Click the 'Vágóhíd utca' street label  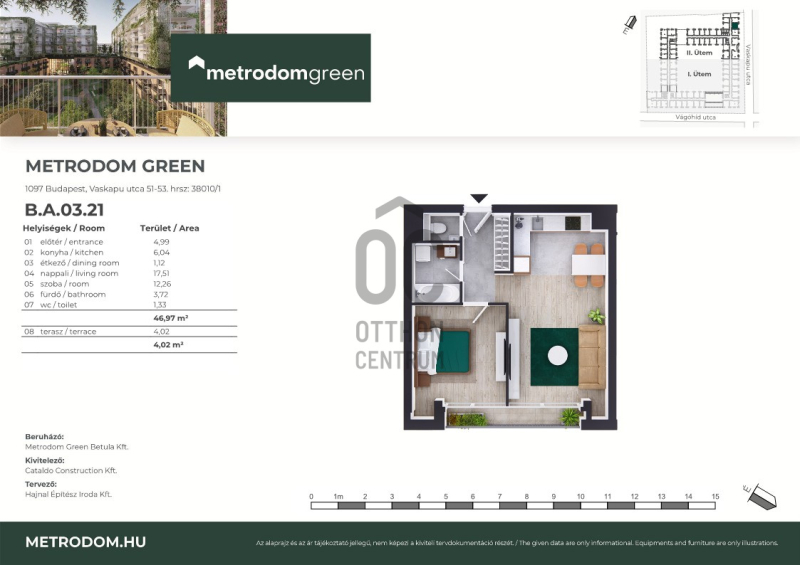[695, 117]
